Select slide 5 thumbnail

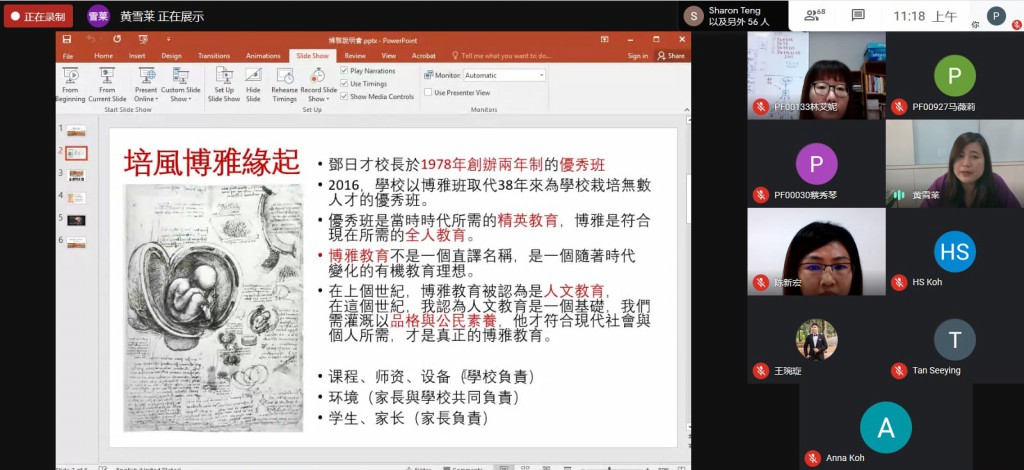click(76, 221)
